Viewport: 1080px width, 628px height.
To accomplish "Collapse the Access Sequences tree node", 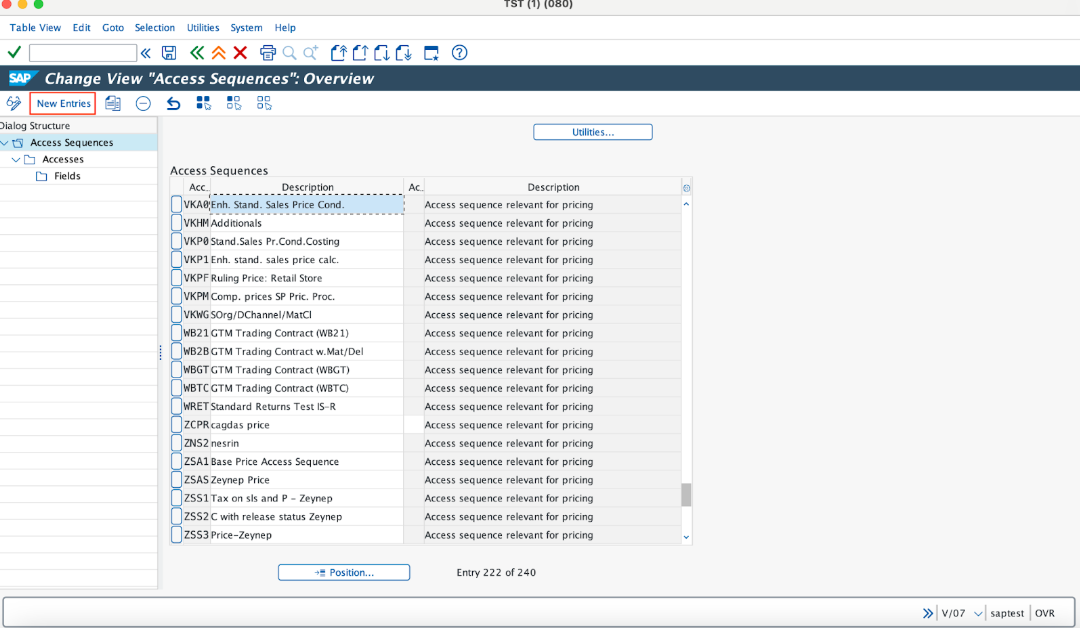I will pyautogui.click(x=5, y=143).
